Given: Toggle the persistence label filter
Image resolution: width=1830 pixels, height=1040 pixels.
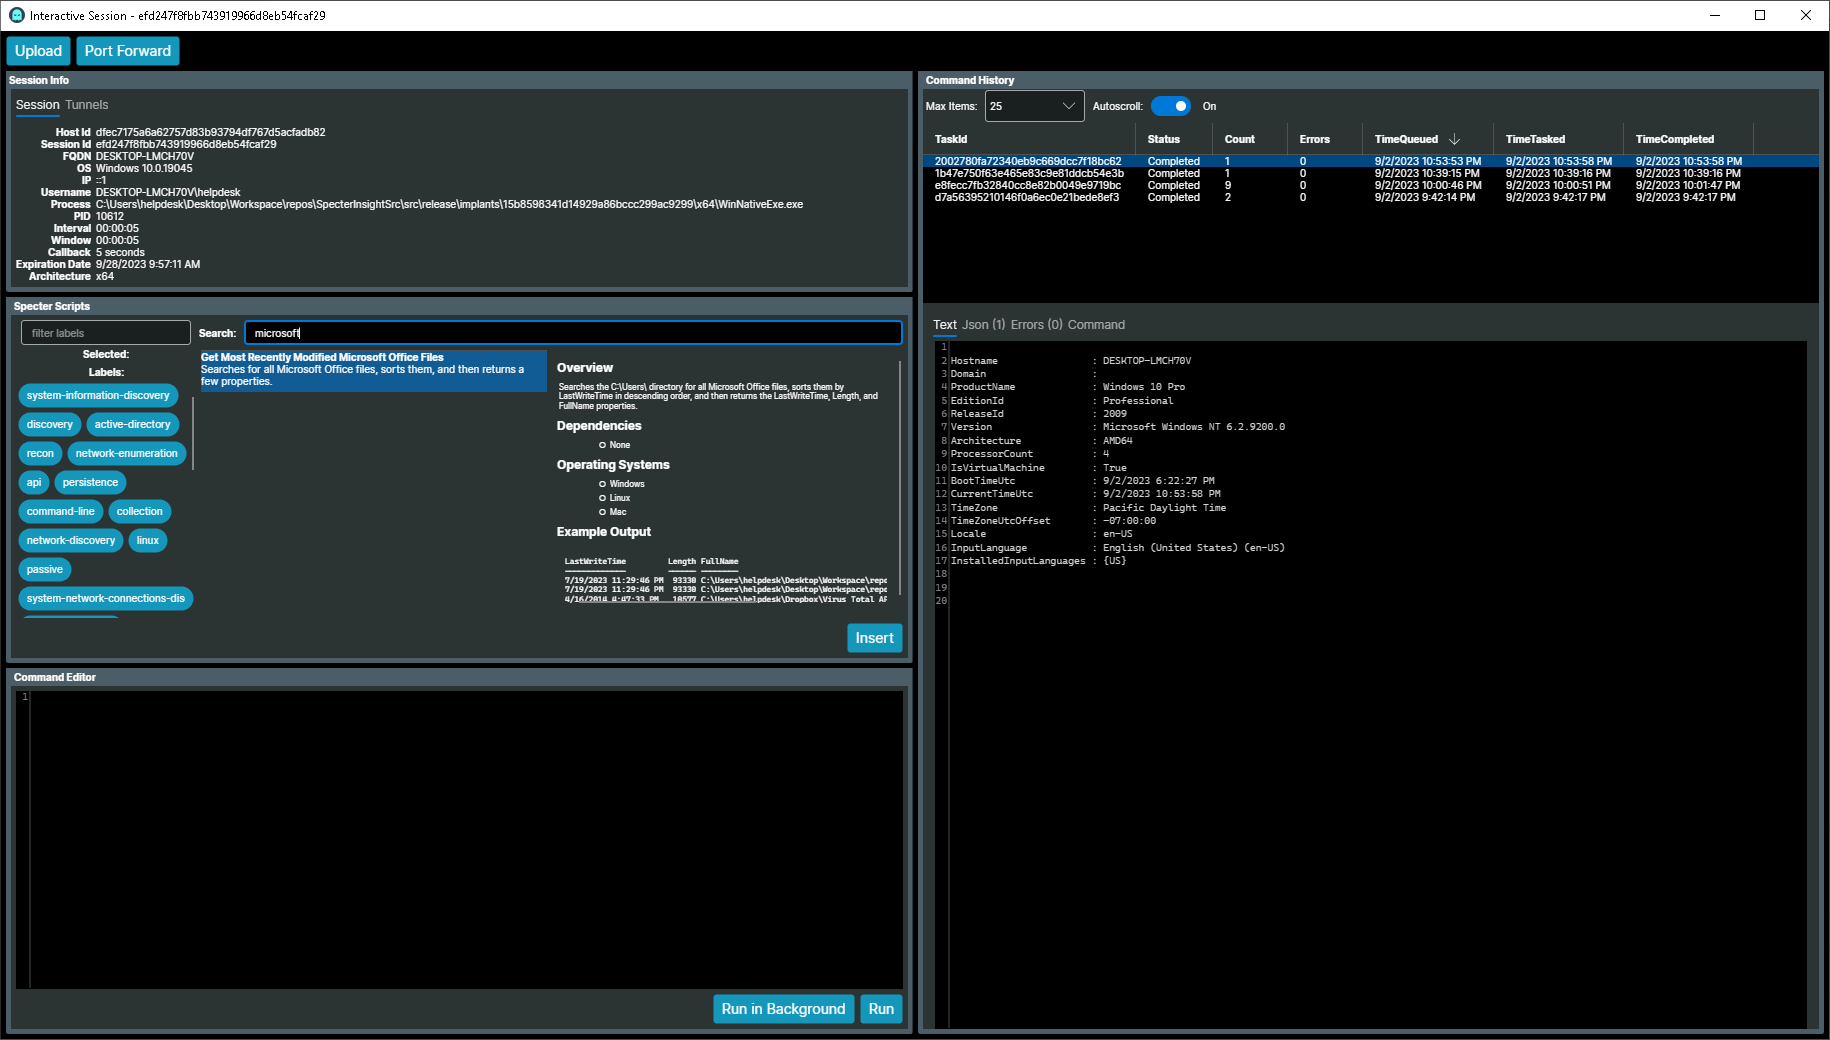Looking at the screenshot, I should 90,482.
